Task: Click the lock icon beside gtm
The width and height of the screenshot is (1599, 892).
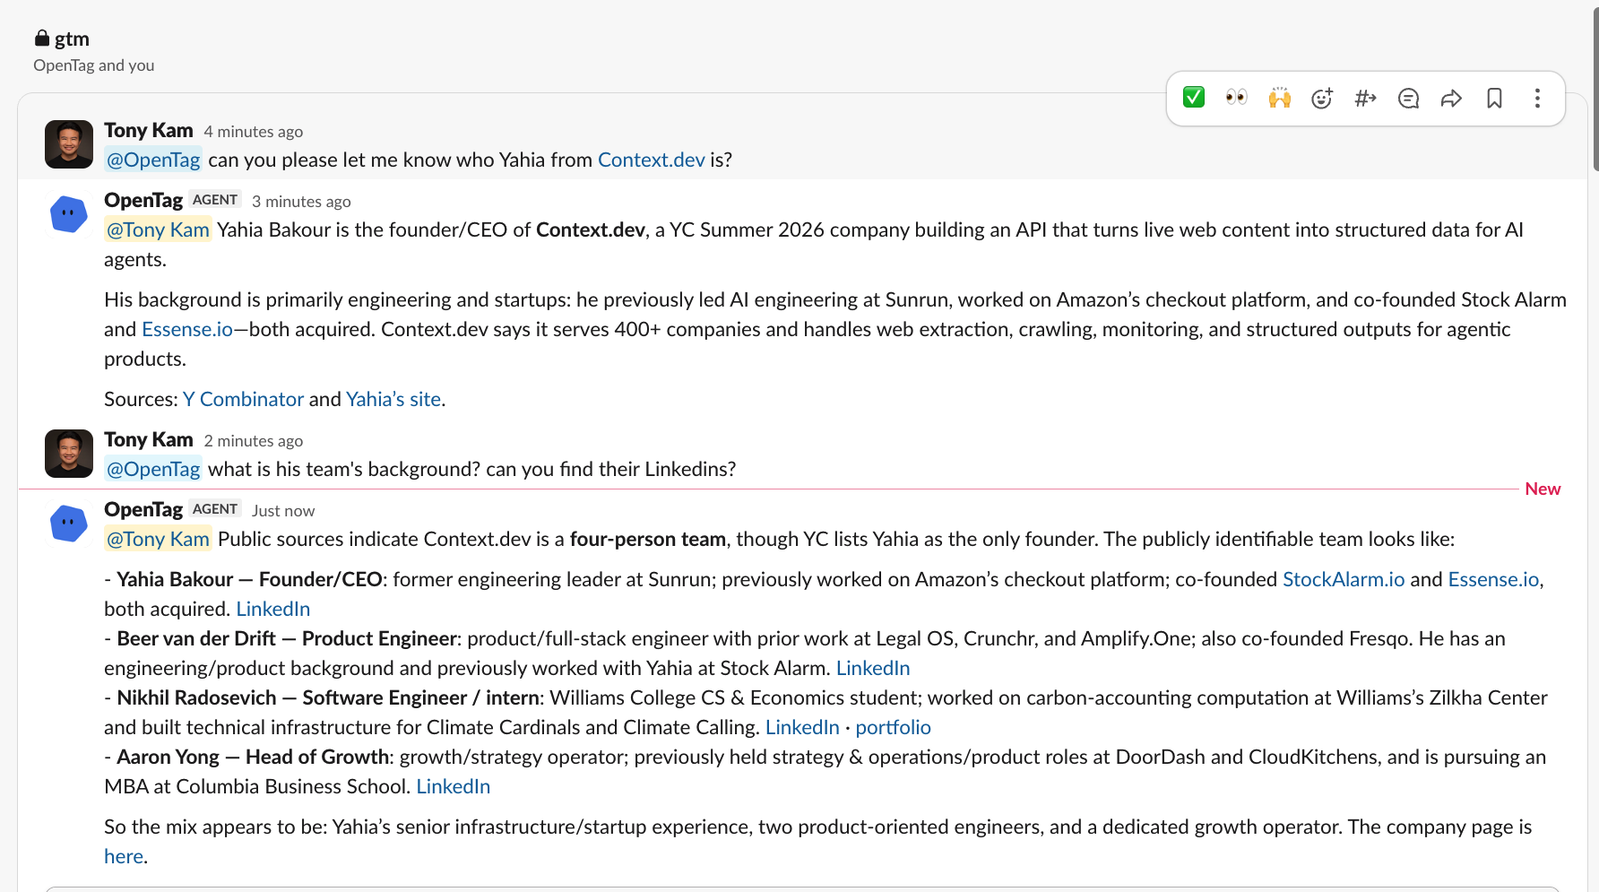Action: pyautogui.click(x=42, y=38)
